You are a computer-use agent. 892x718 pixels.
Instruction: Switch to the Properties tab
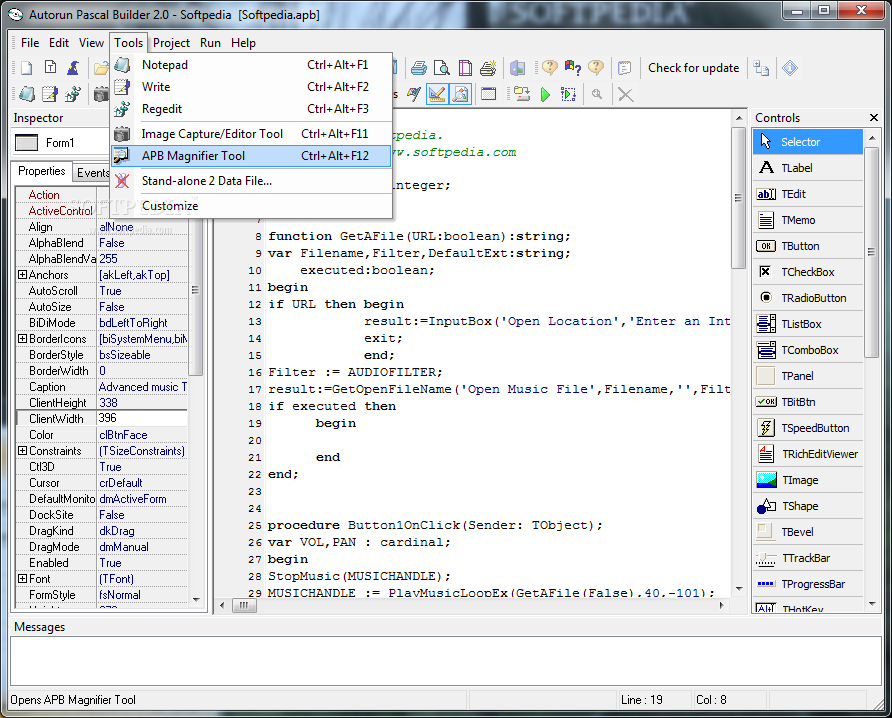tap(42, 171)
